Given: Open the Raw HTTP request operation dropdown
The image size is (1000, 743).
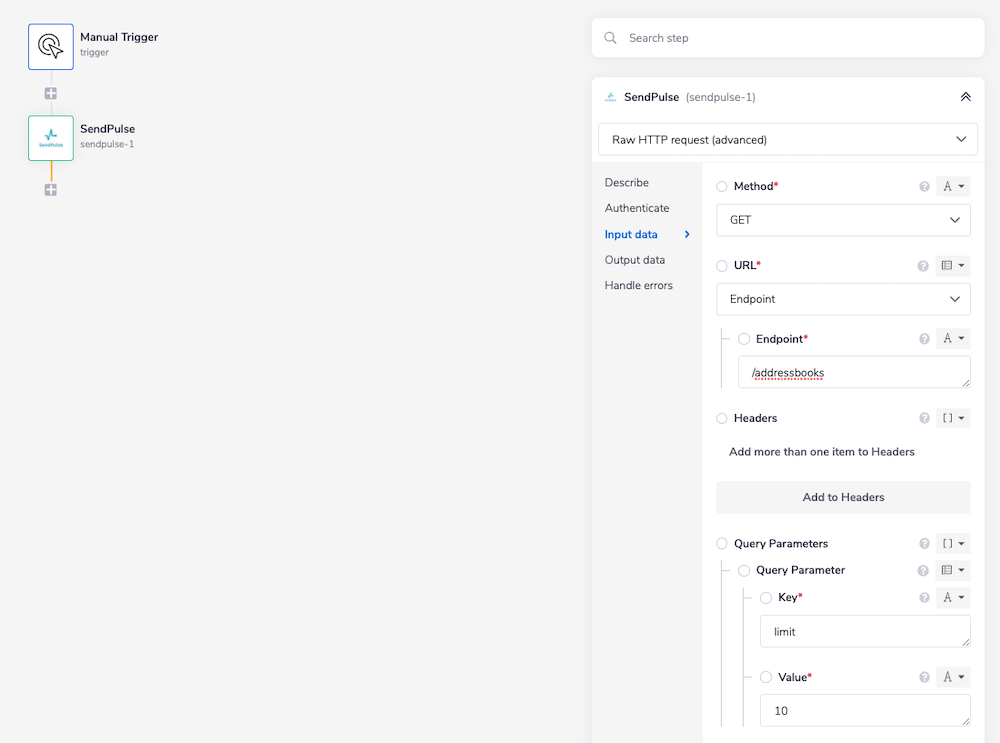Looking at the screenshot, I should click(788, 139).
